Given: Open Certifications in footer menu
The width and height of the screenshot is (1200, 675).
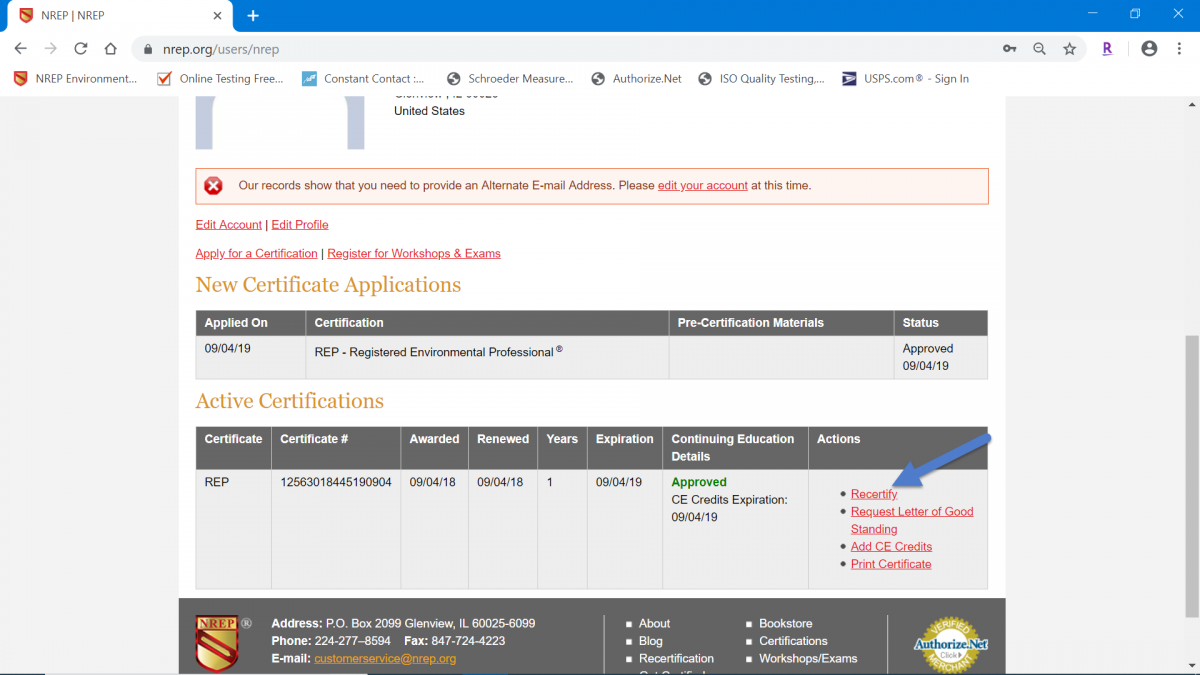Looking at the screenshot, I should pos(793,641).
